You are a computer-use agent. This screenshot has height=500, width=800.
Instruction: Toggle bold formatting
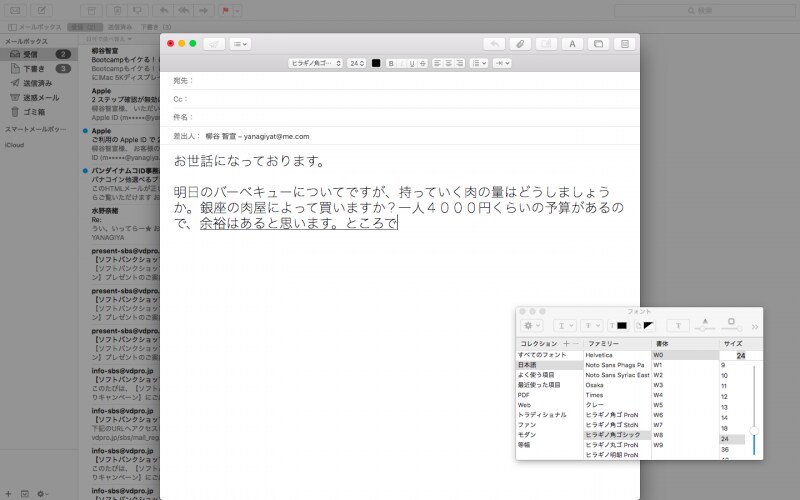pyautogui.click(x=391, y=63)
